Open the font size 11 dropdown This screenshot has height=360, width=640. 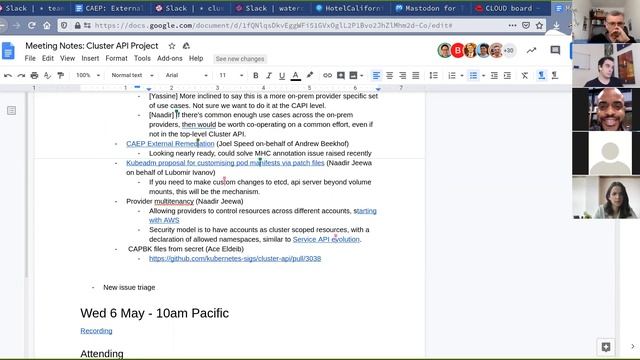231,76
